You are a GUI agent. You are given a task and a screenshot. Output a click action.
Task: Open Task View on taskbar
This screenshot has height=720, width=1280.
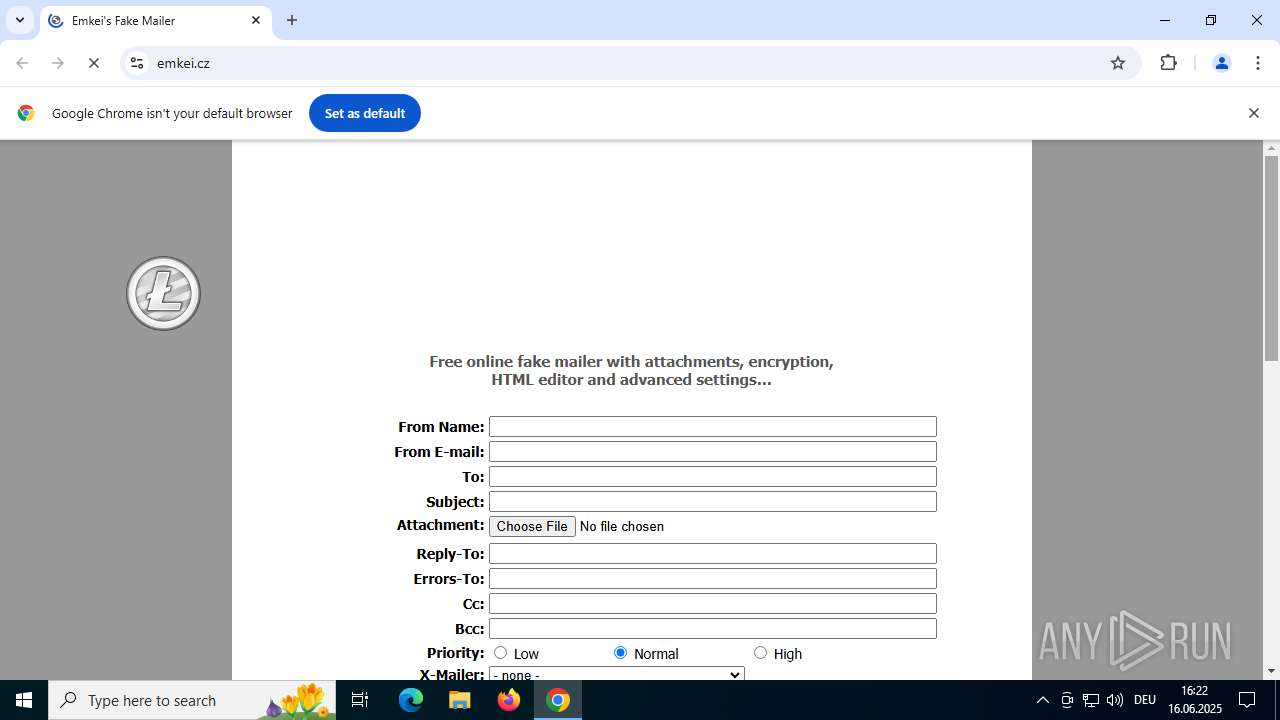[x=361, y=700]
